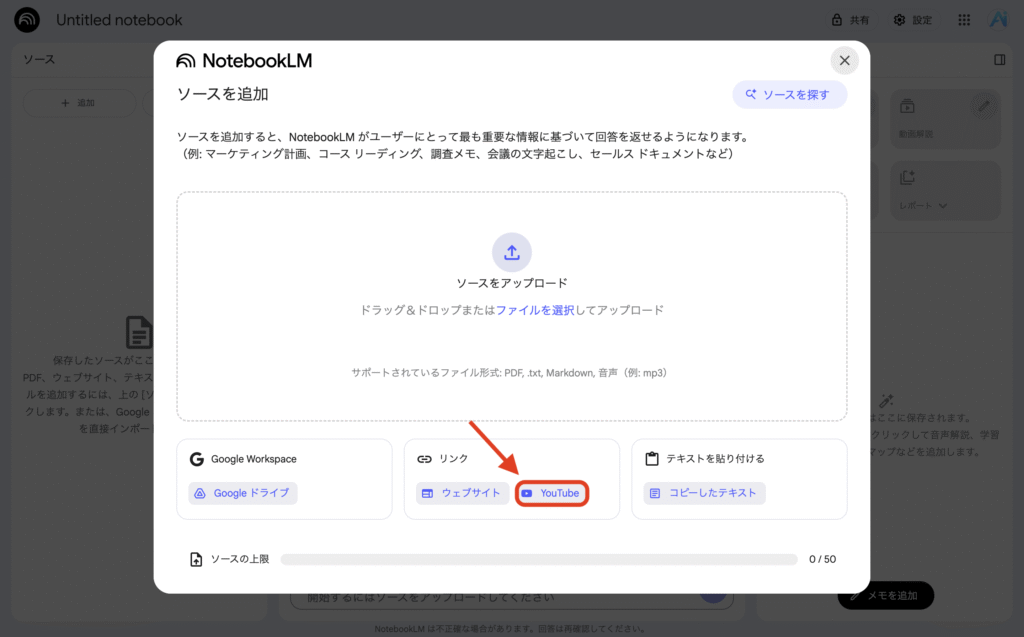Toggle the panel collapse icon at top right
The image size is (1024, 637).
999,60
